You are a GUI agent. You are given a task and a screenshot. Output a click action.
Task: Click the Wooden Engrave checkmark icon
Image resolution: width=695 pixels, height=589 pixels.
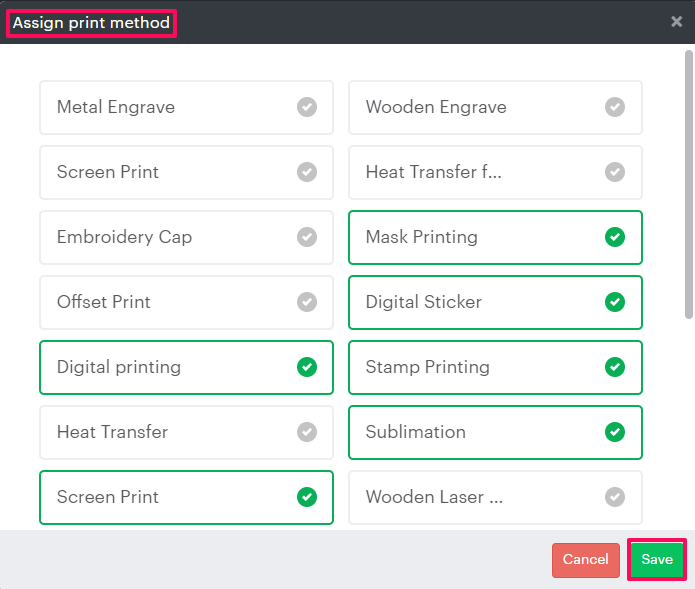615,107
